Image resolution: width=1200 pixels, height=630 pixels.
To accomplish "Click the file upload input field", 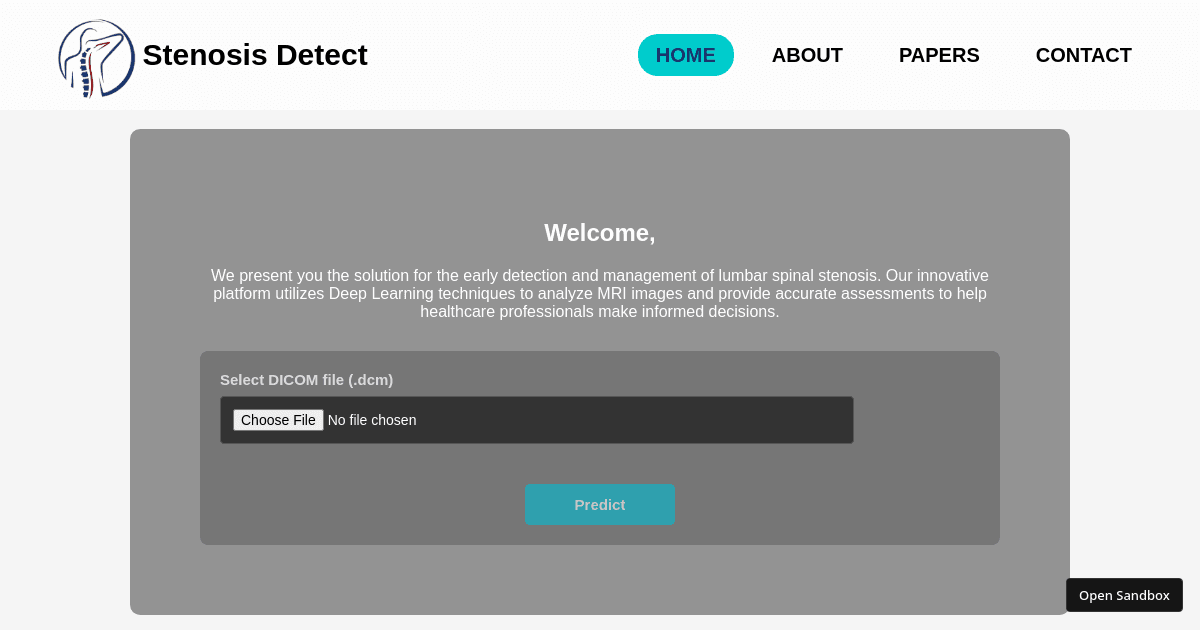I will 537,419.
